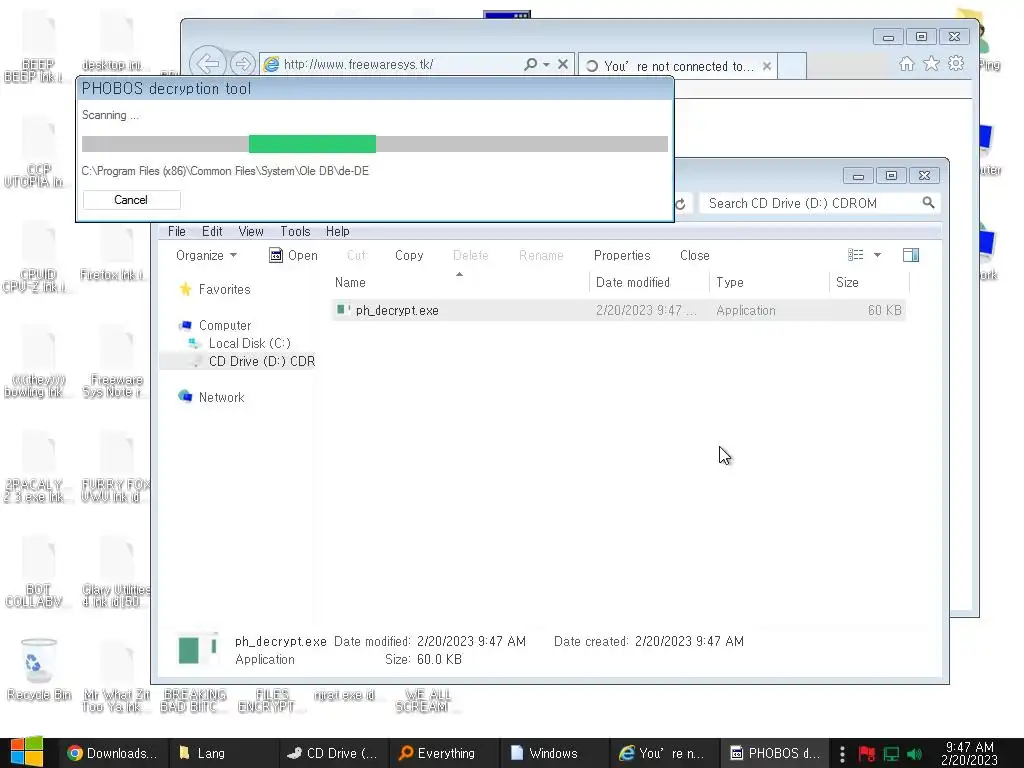
Task: Click the volume speaker tray icon
Action: click(x=914, y=754)
